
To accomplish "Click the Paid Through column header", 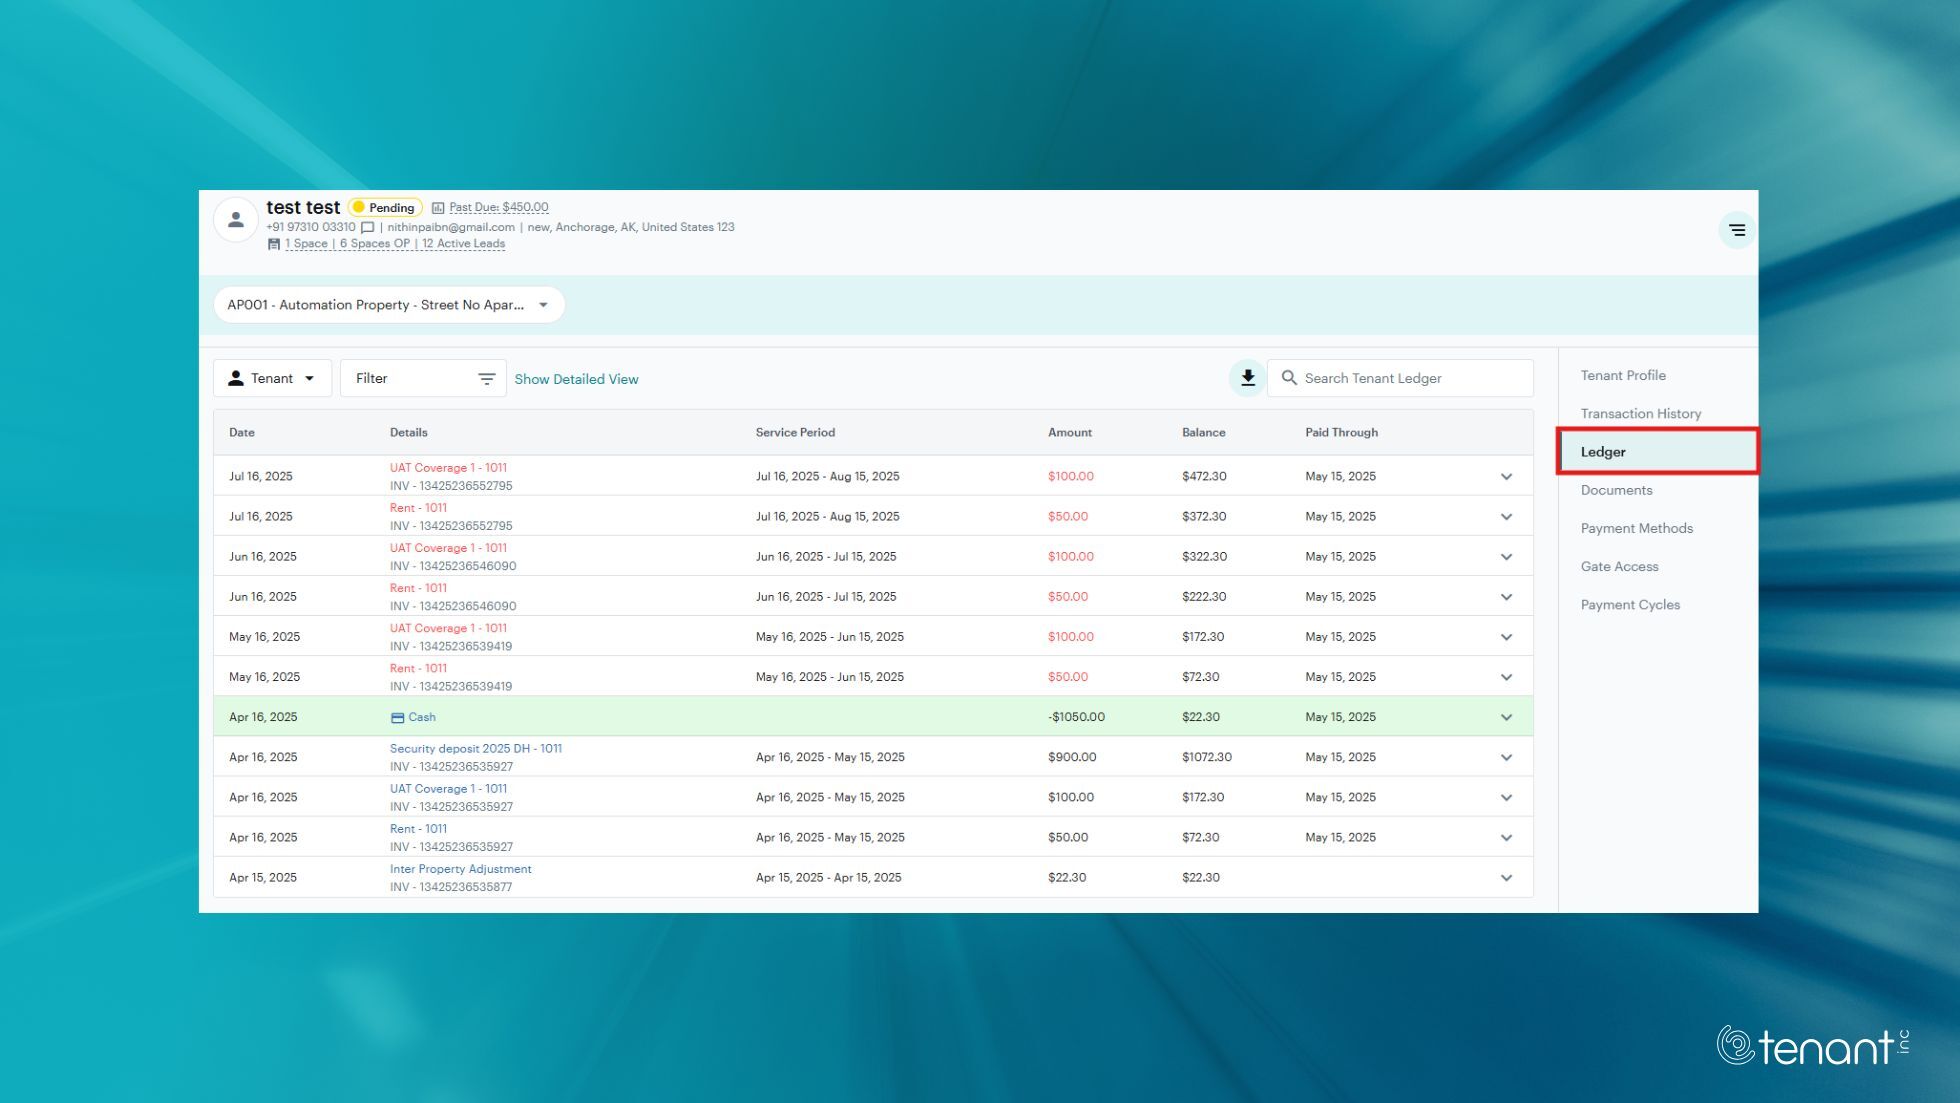I will [1341, 433].
